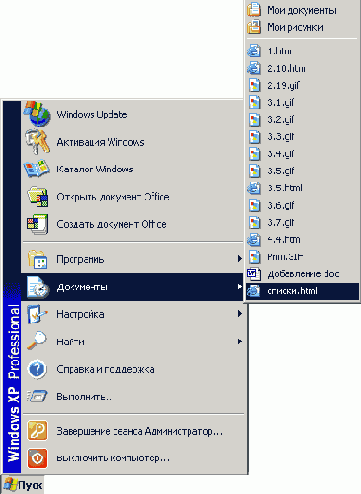Click the Windows Update globe icon
361x494 pixels.
click(37, 114)
